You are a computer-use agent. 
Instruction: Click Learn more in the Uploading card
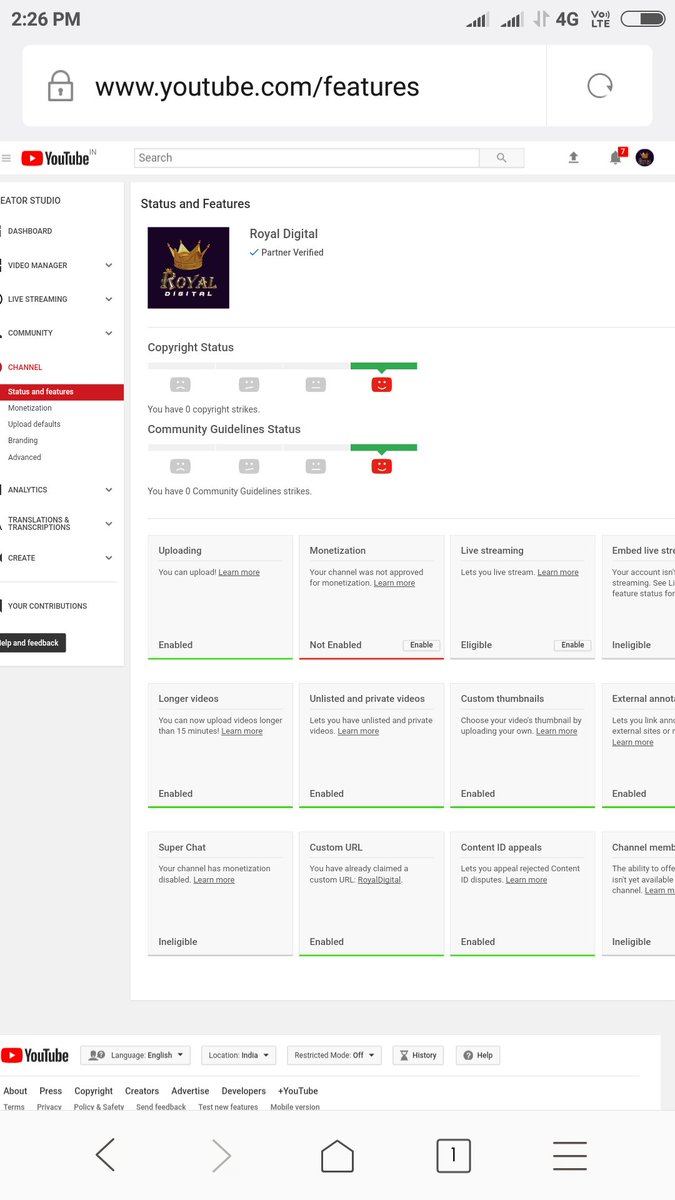[x=239, y=573]
